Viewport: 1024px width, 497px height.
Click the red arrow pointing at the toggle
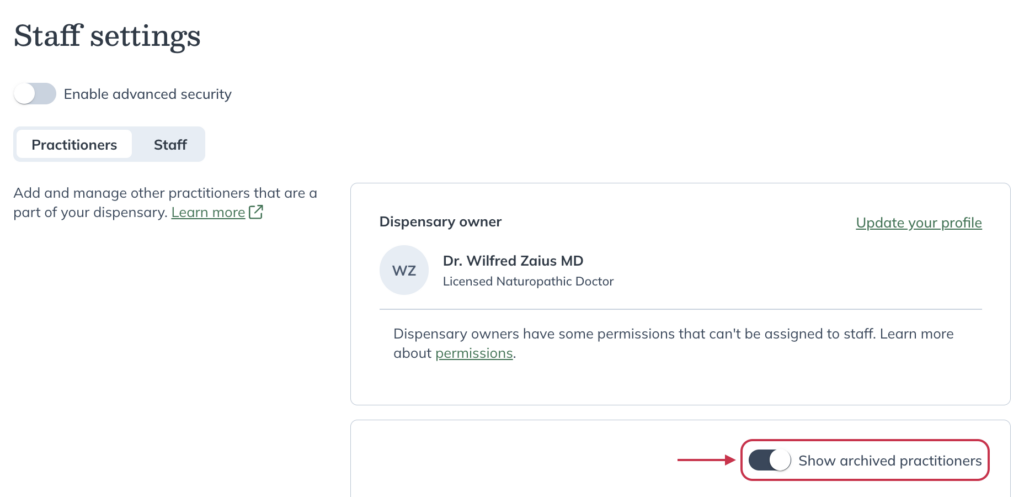(707, 460)
